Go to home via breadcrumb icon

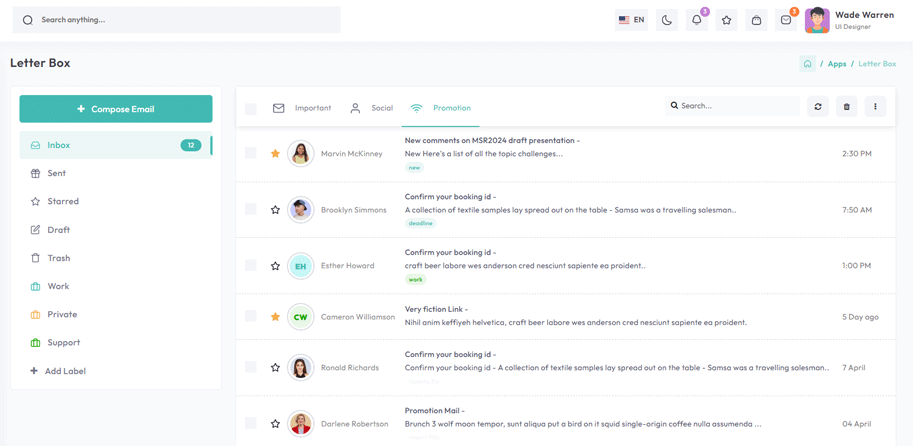click(807, 64)
